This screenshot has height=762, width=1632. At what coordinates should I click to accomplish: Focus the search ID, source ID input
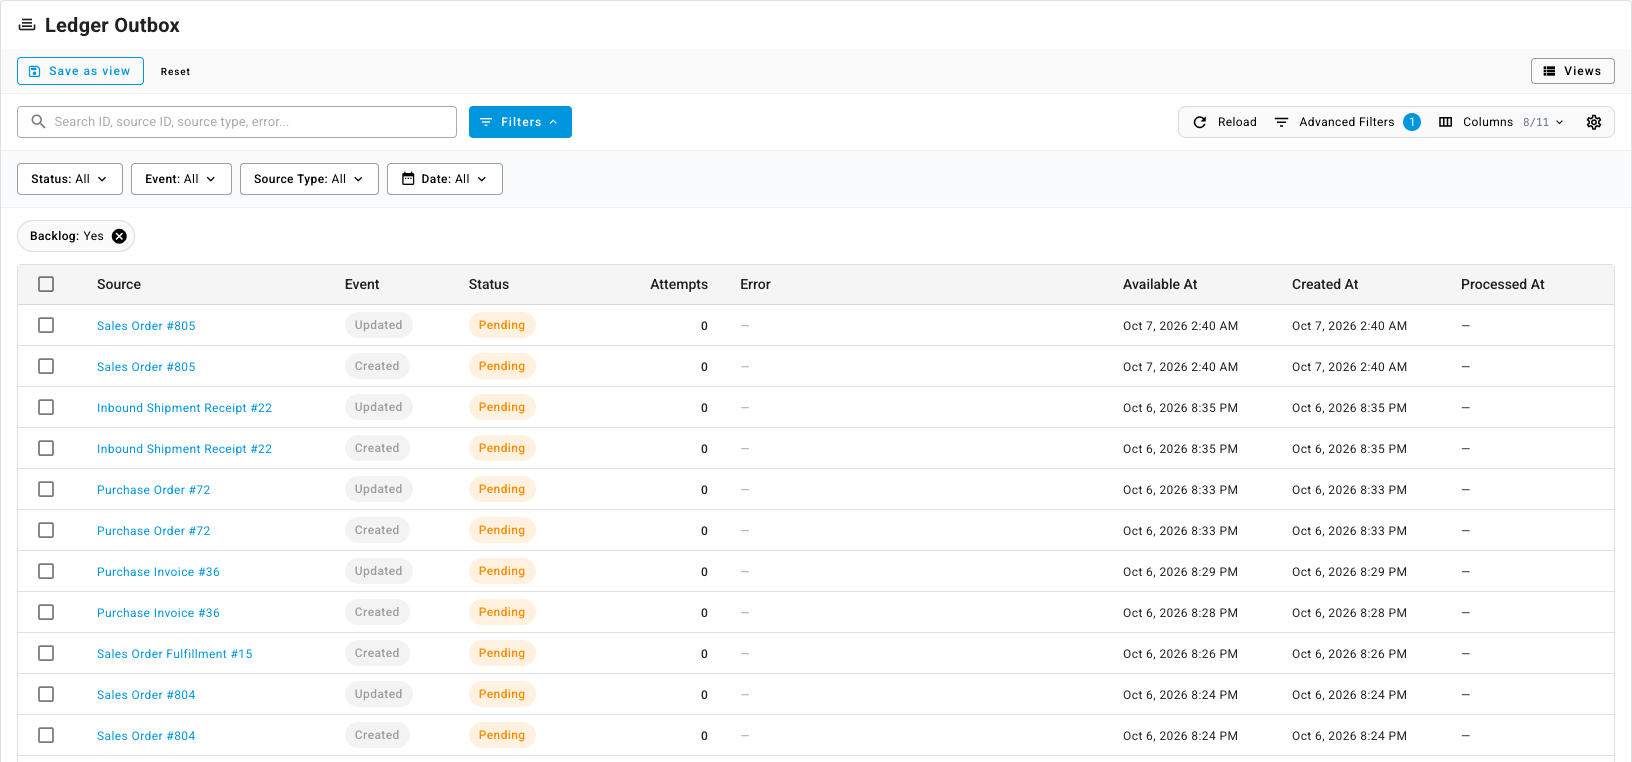click(x=237, y=122)
